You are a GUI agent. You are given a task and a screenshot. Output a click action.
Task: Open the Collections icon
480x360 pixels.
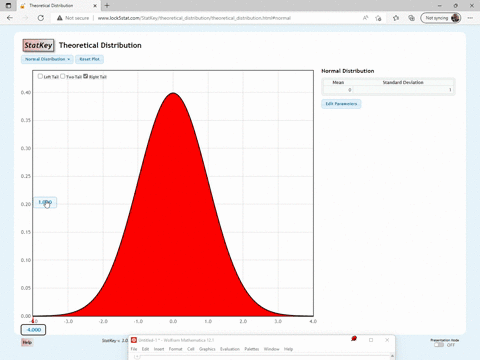click(x=411, y=18)
